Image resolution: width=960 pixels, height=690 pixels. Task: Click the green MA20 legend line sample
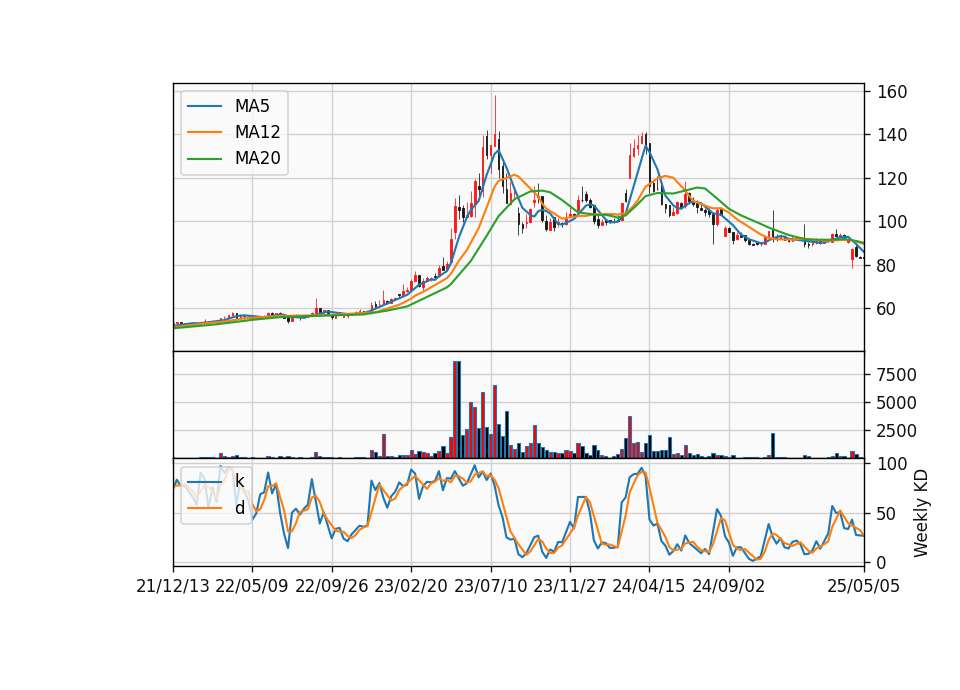(204, 159)
